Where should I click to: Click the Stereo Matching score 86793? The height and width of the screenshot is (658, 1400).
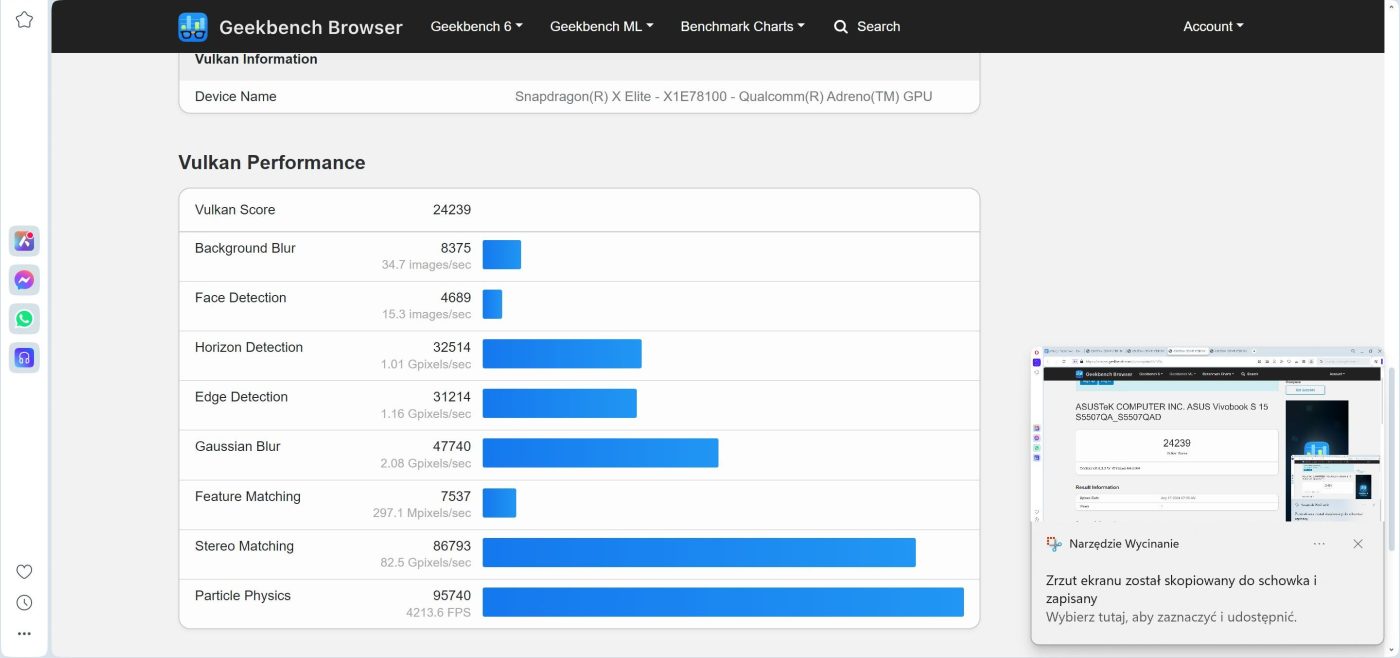452,546
